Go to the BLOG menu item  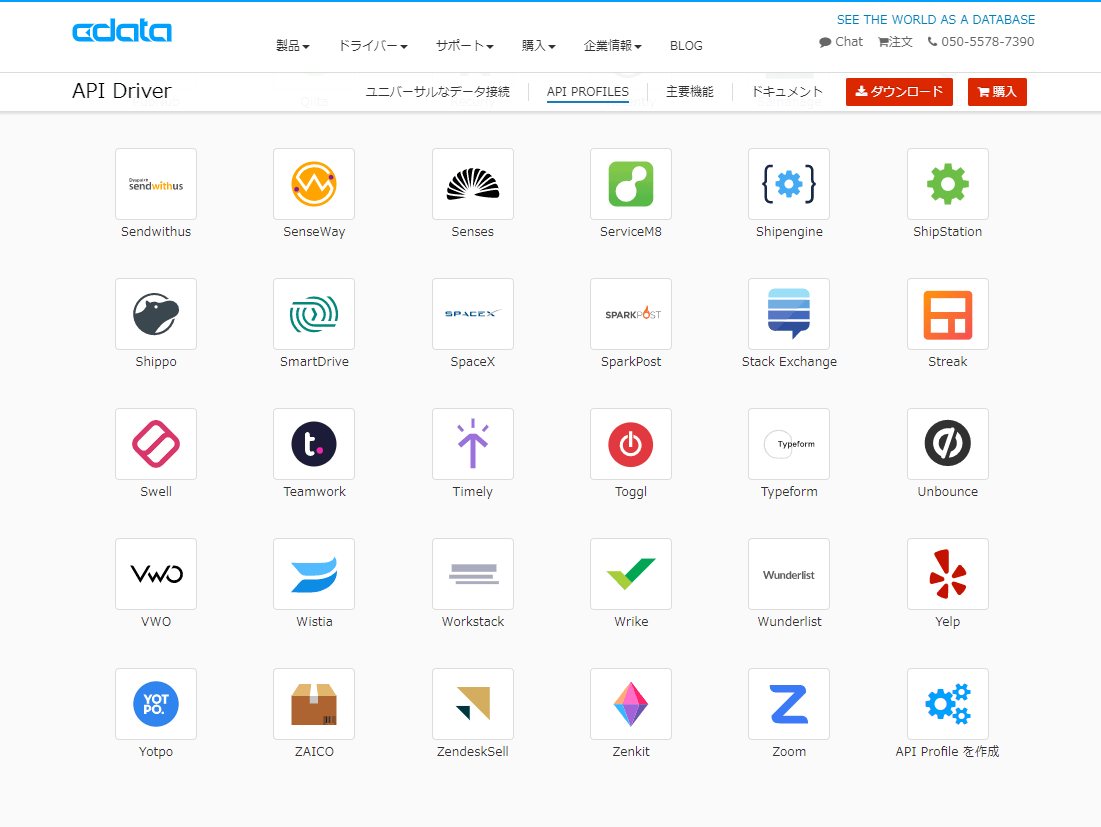(686, 46)
